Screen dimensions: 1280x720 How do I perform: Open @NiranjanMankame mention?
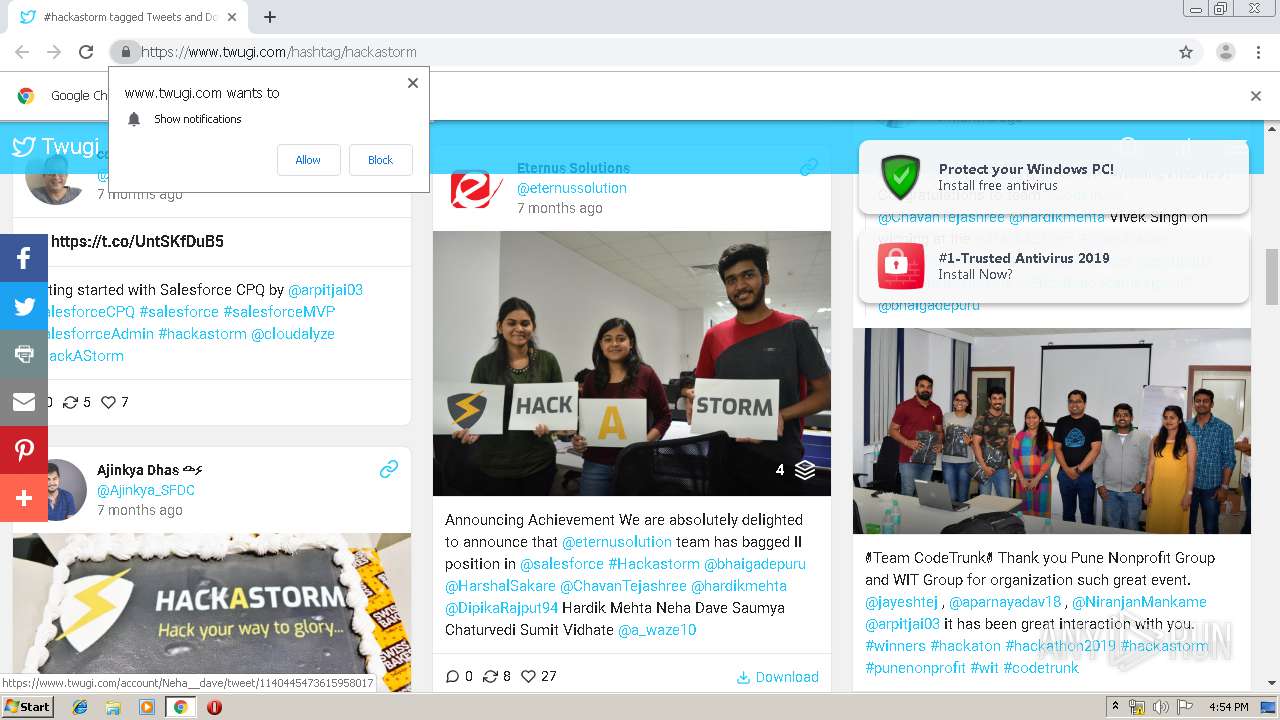pos(1139,602)
